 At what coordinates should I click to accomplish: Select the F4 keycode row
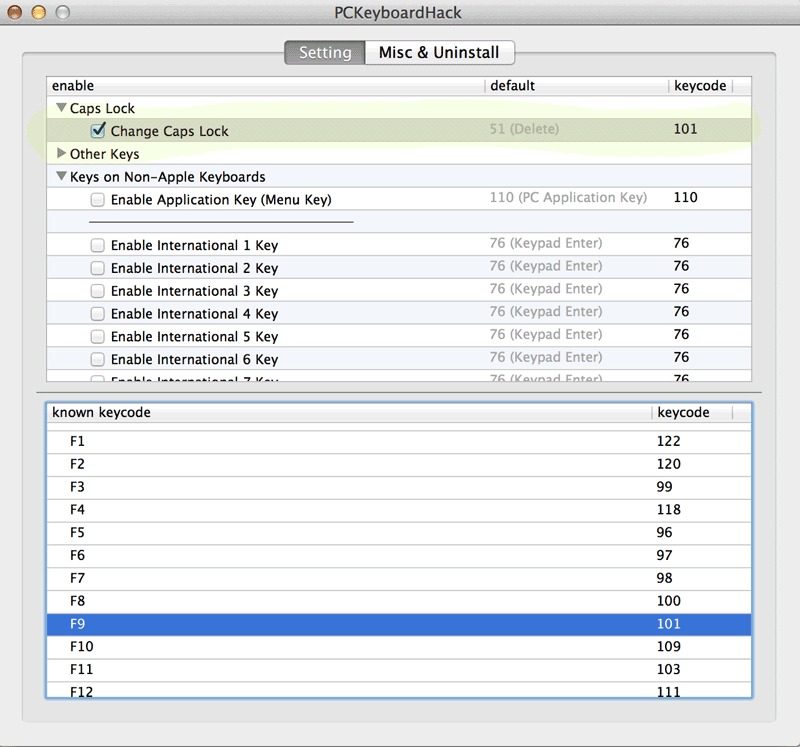click(399, 510)
